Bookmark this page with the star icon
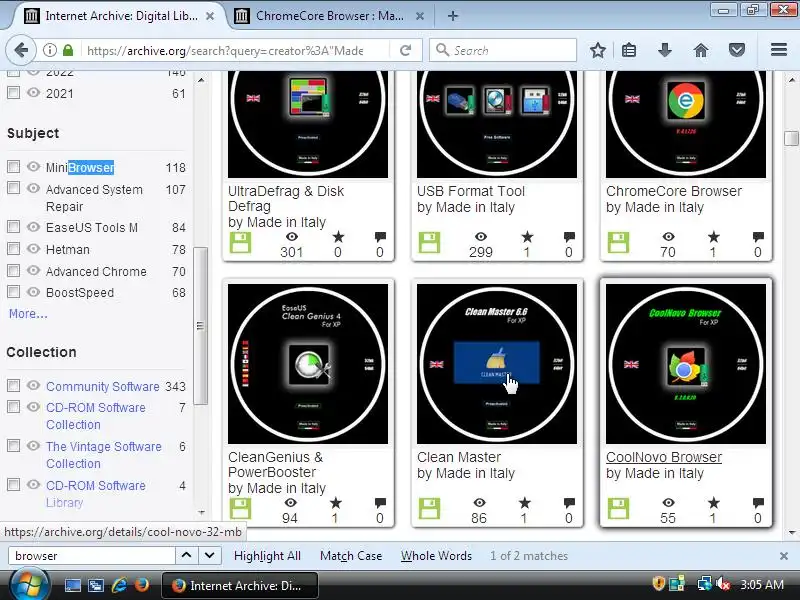Screen dimensions: 800x600 pos(597,51)
